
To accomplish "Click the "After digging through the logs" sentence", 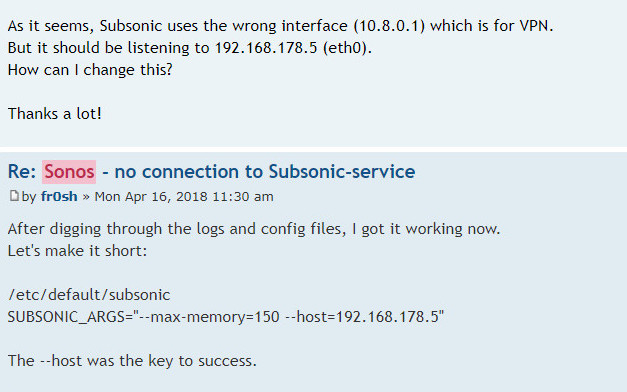I will [254, 229].
